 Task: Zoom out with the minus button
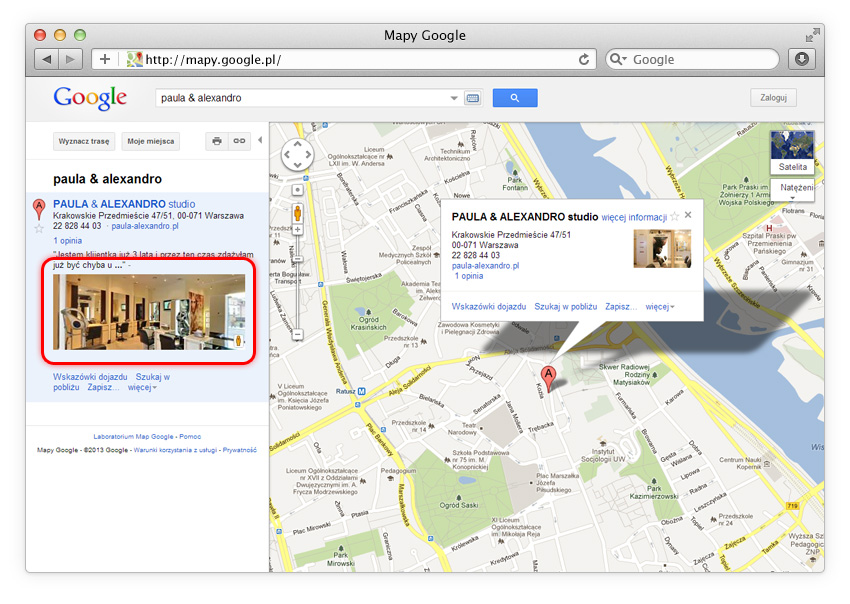click(298, 335)
